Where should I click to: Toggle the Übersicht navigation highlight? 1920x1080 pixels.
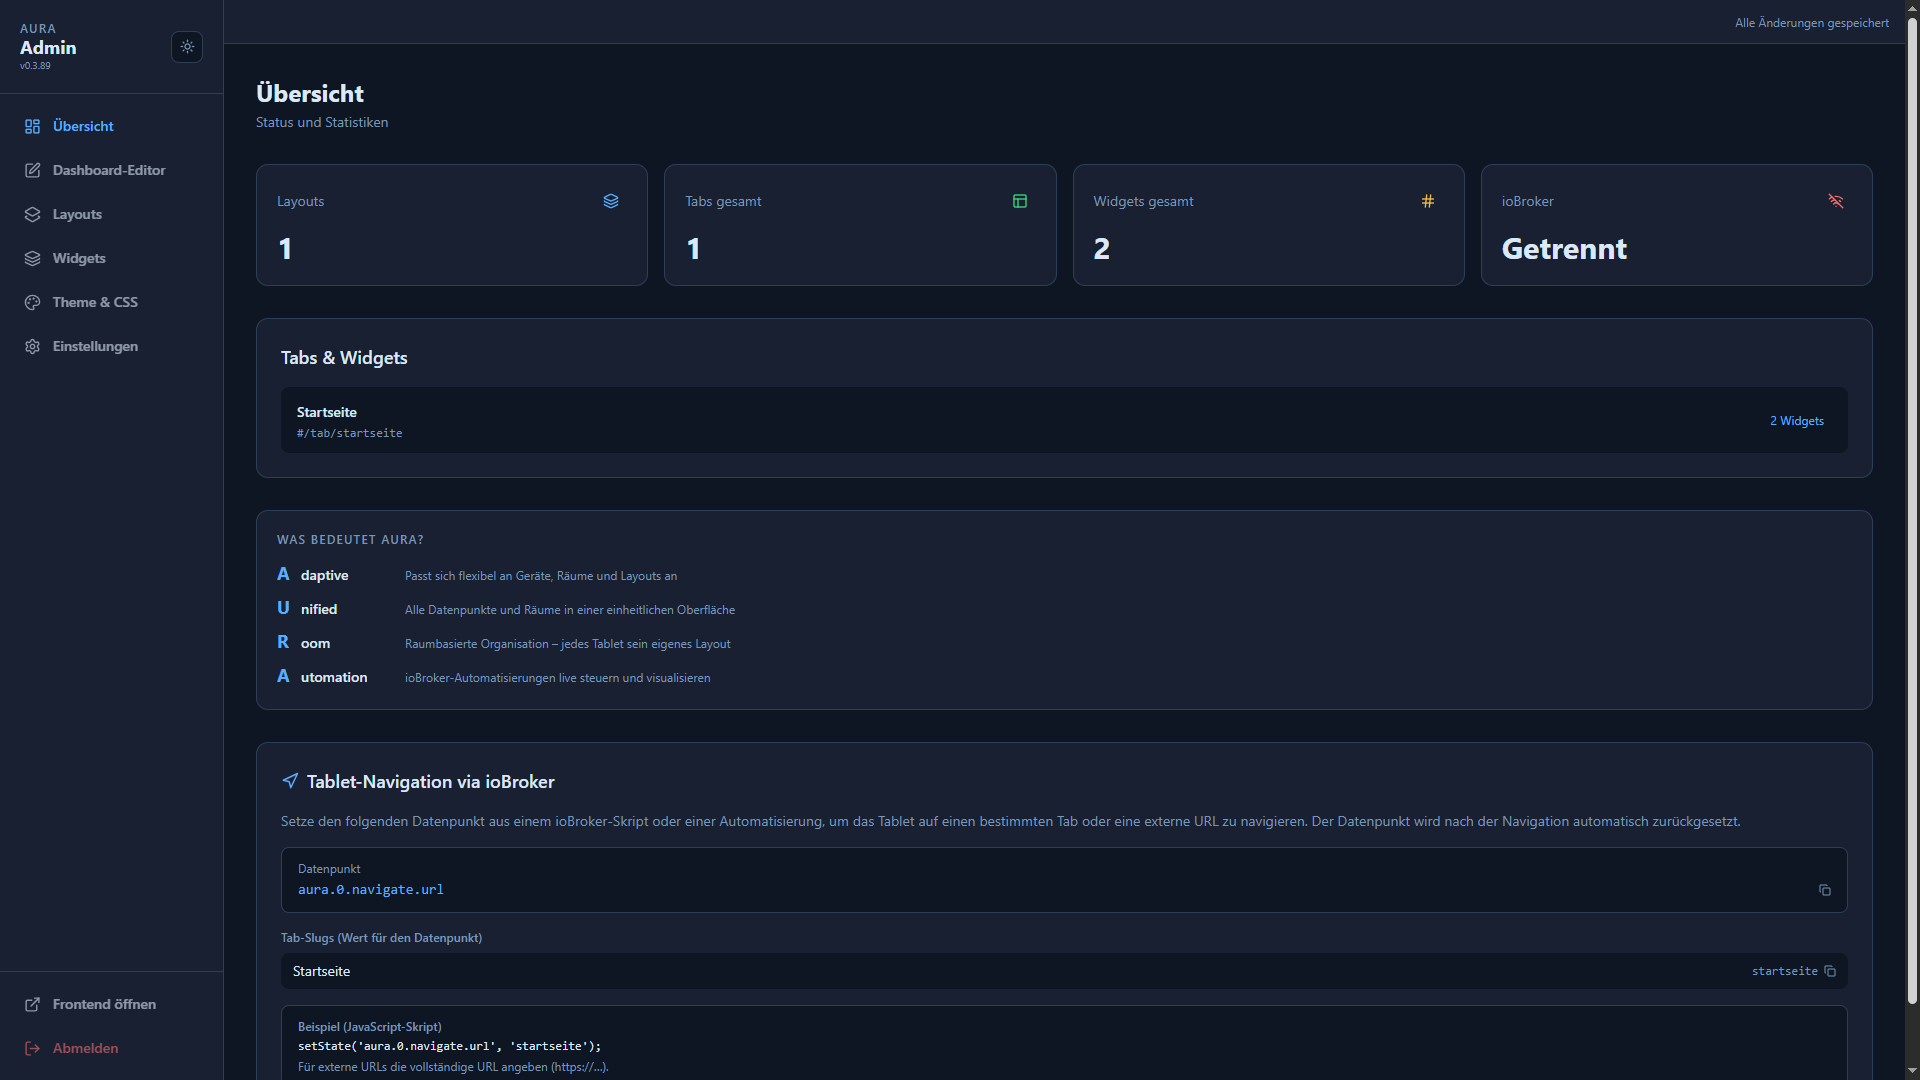click(82, 126)
